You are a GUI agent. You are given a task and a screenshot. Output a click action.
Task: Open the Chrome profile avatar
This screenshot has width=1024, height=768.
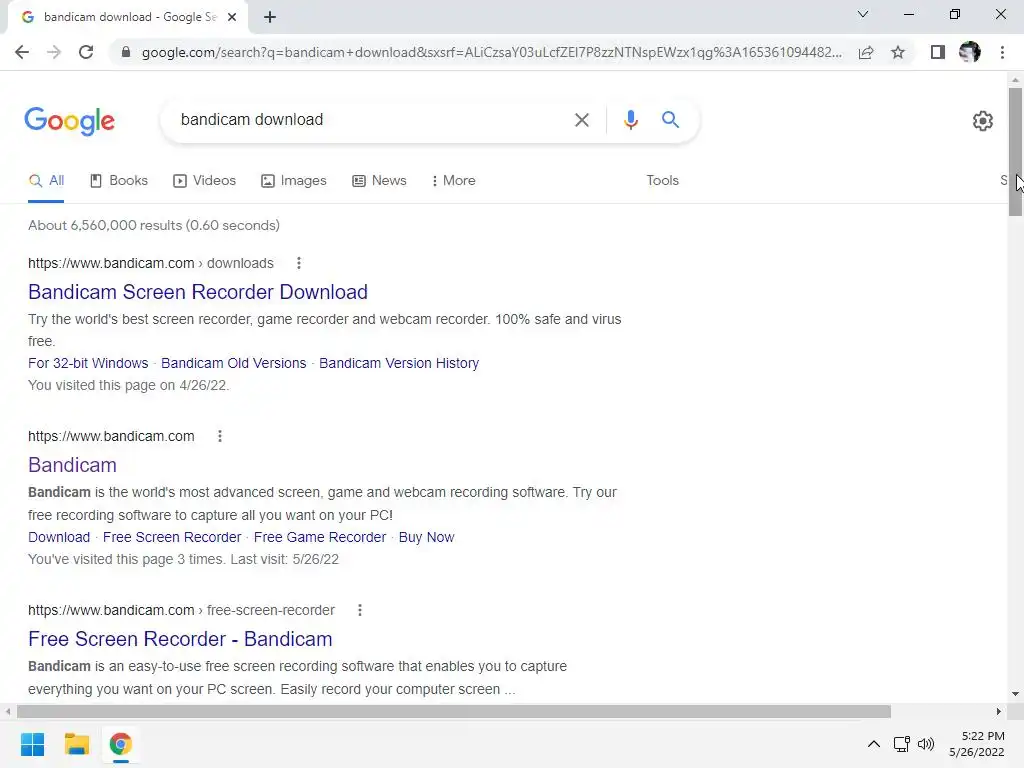coord(970,52)
